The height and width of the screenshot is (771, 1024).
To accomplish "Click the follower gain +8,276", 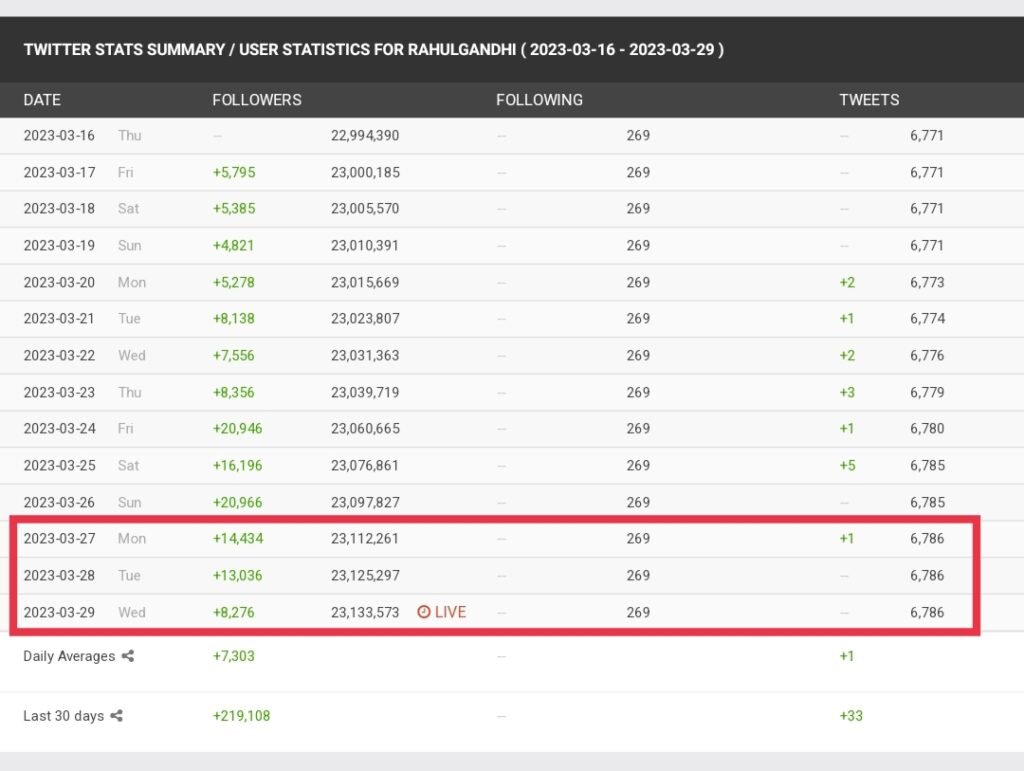I will 234,612.
